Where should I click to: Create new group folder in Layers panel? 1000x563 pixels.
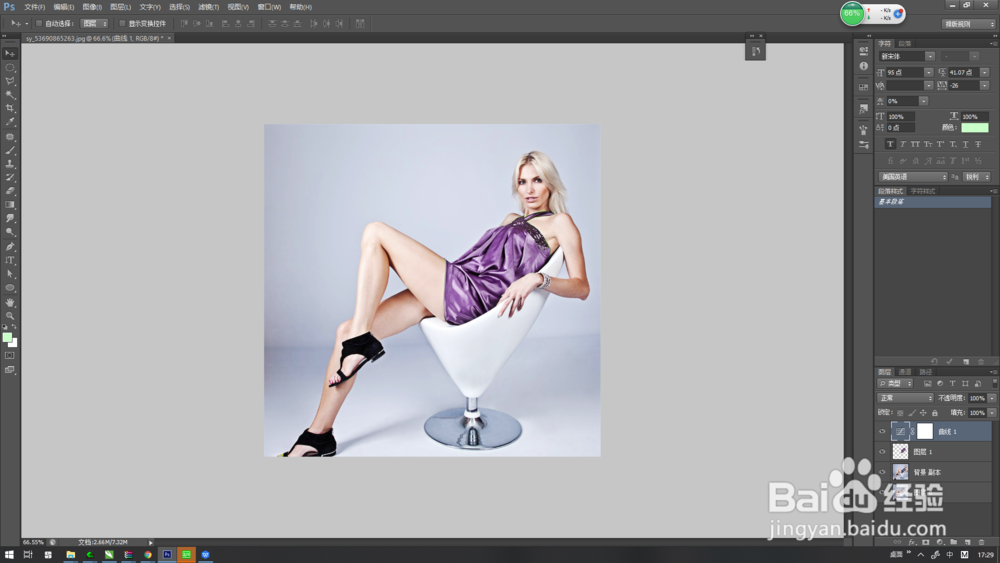click(x=953, y=542)
